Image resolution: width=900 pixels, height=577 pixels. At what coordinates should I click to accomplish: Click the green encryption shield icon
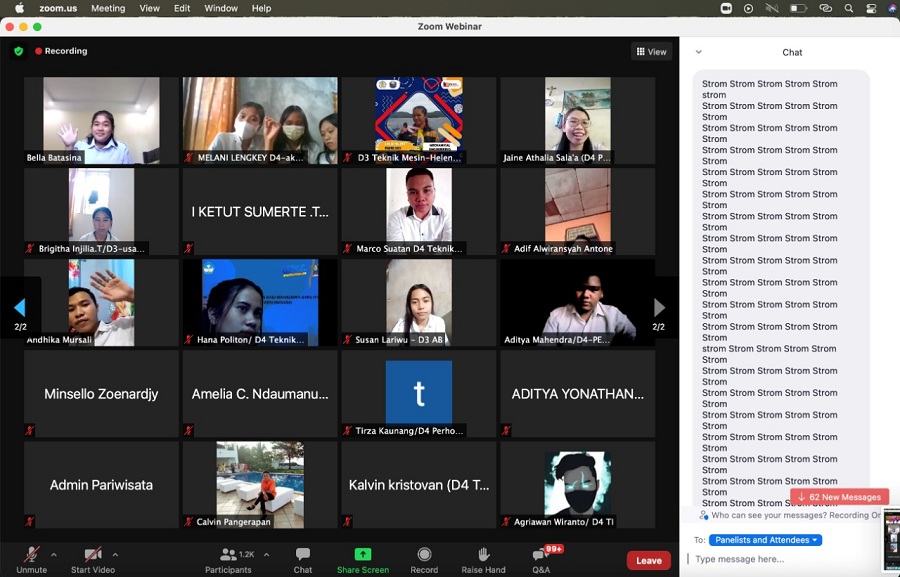[x=18, y=51]
